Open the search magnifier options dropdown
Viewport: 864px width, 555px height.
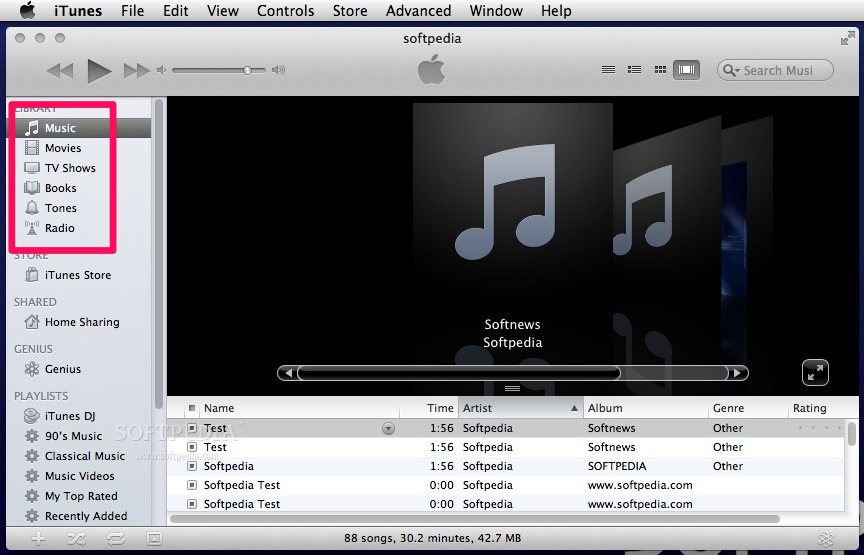click(731, 71)
